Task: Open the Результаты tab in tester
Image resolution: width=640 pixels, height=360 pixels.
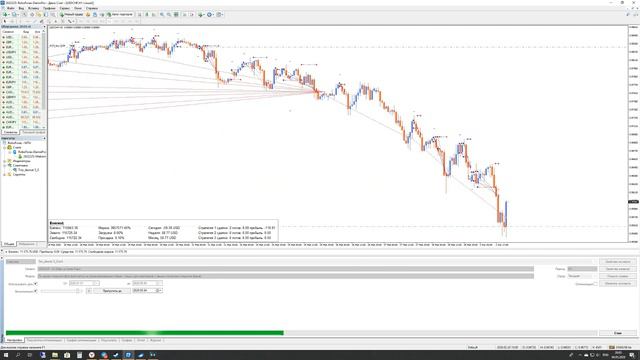Action: point(109,340)
